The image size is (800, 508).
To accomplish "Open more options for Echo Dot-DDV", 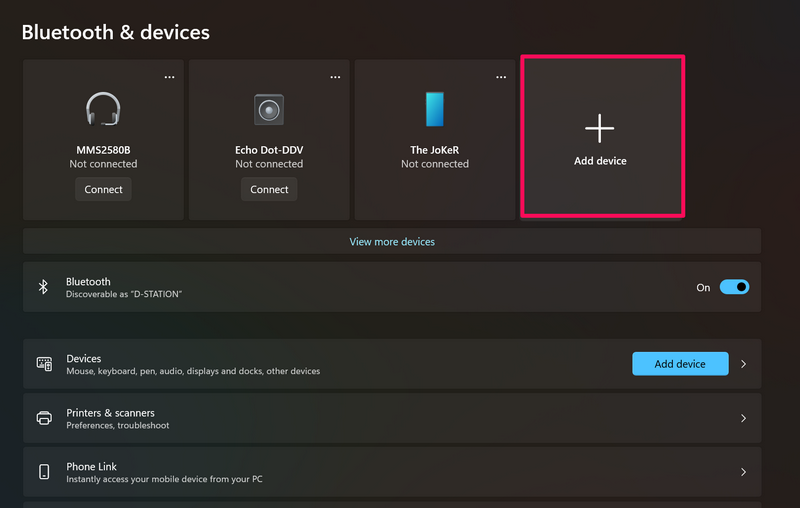I will [335, 76].
